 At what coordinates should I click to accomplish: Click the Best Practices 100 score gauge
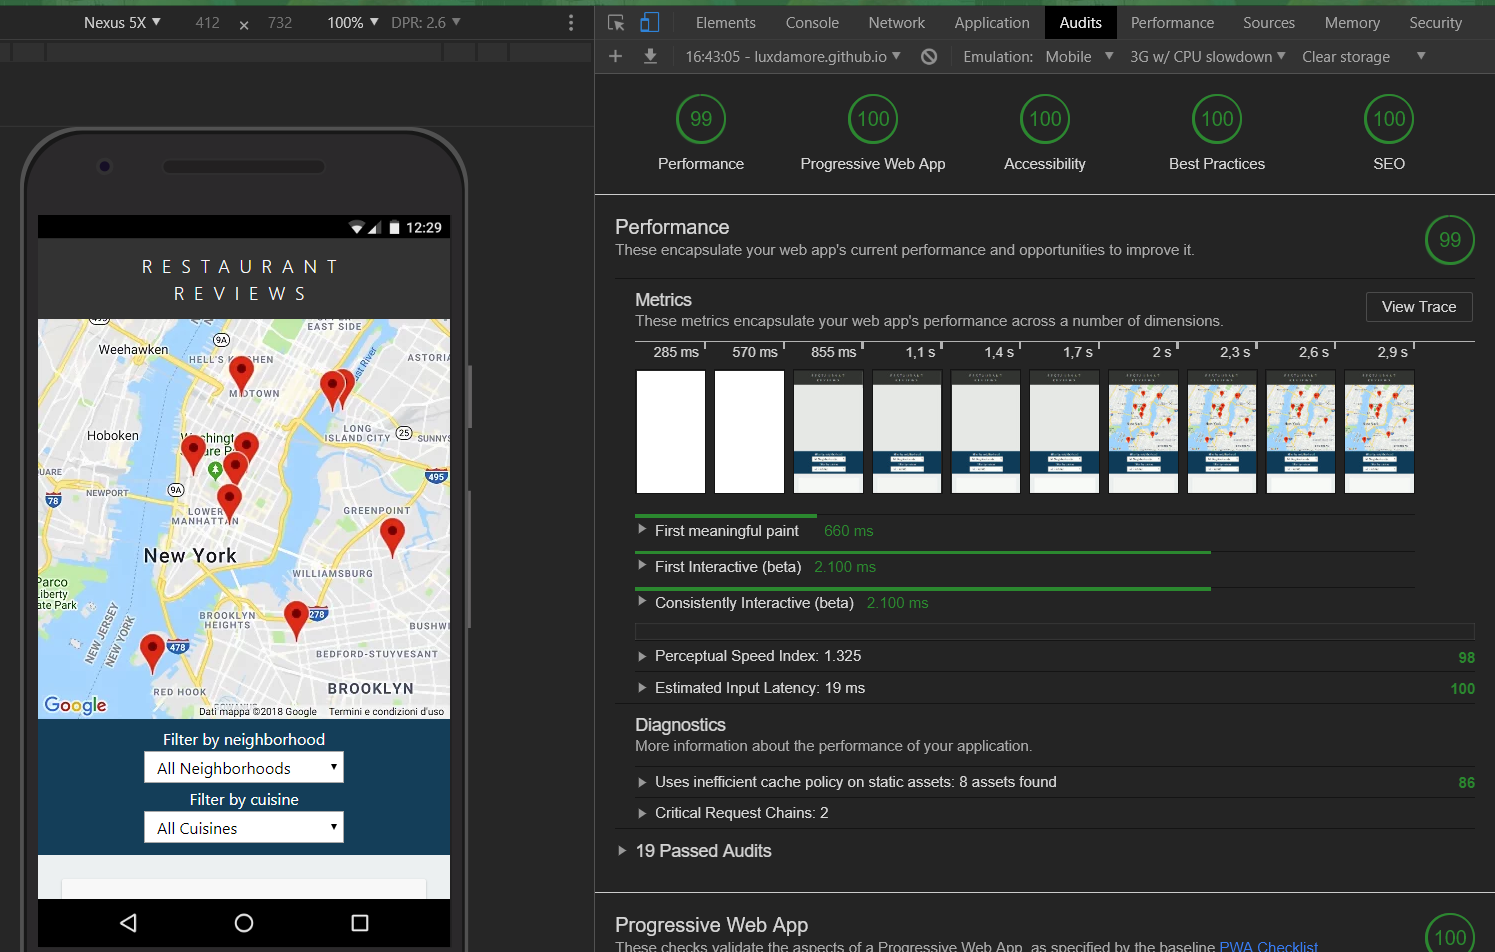[1217, 119]
